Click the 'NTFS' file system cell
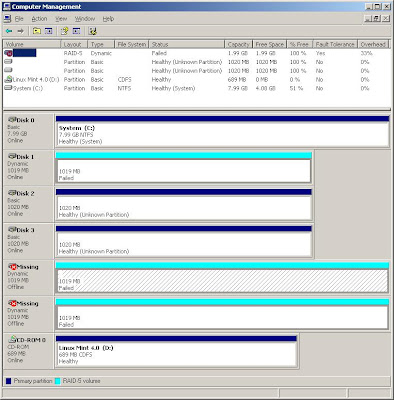394x400 pixels. (x=124, y=88)
